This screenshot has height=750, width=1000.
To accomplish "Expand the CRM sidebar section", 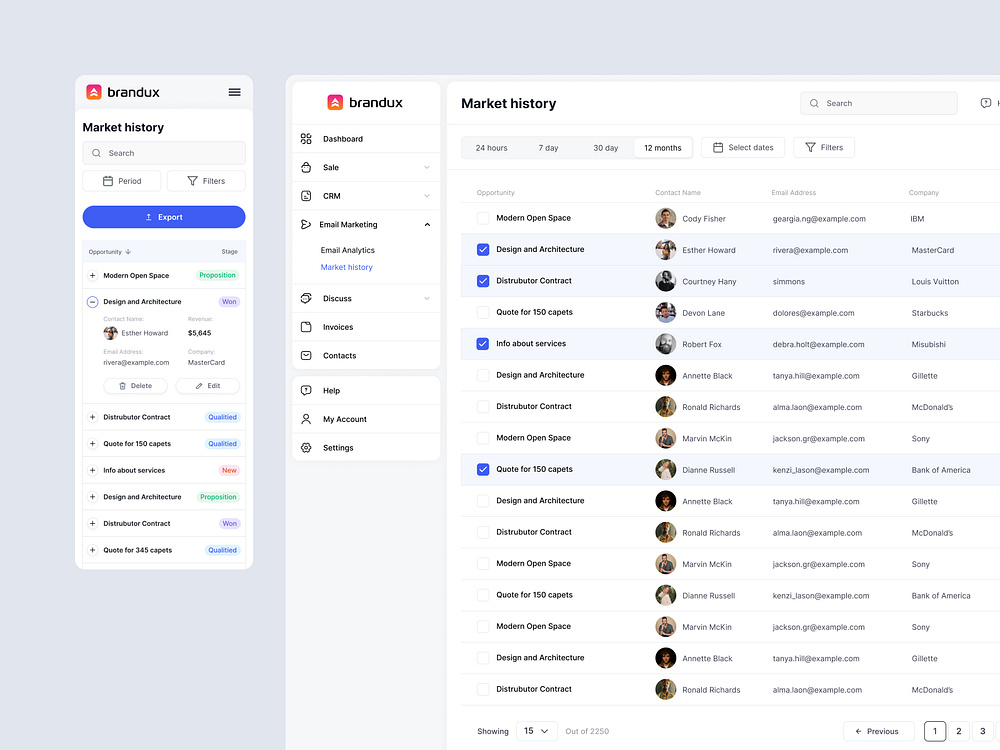I will click(427, 195).
